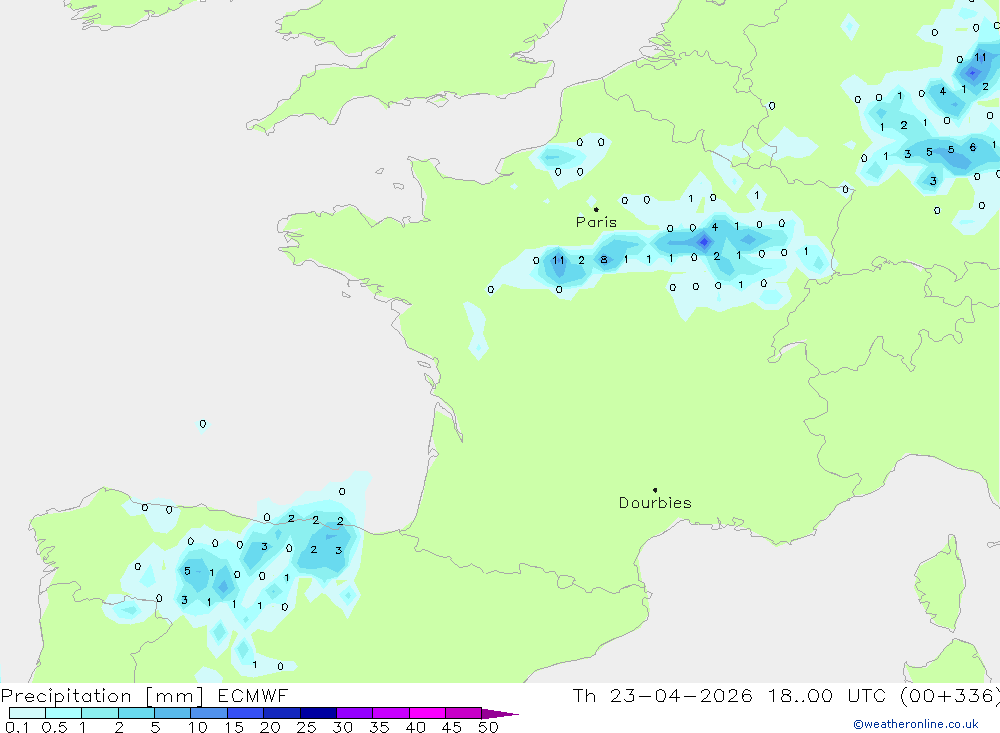Pick the 25–30 mm legend swatch
Viewport: 1000px width, 733px height.
point(318,713)
